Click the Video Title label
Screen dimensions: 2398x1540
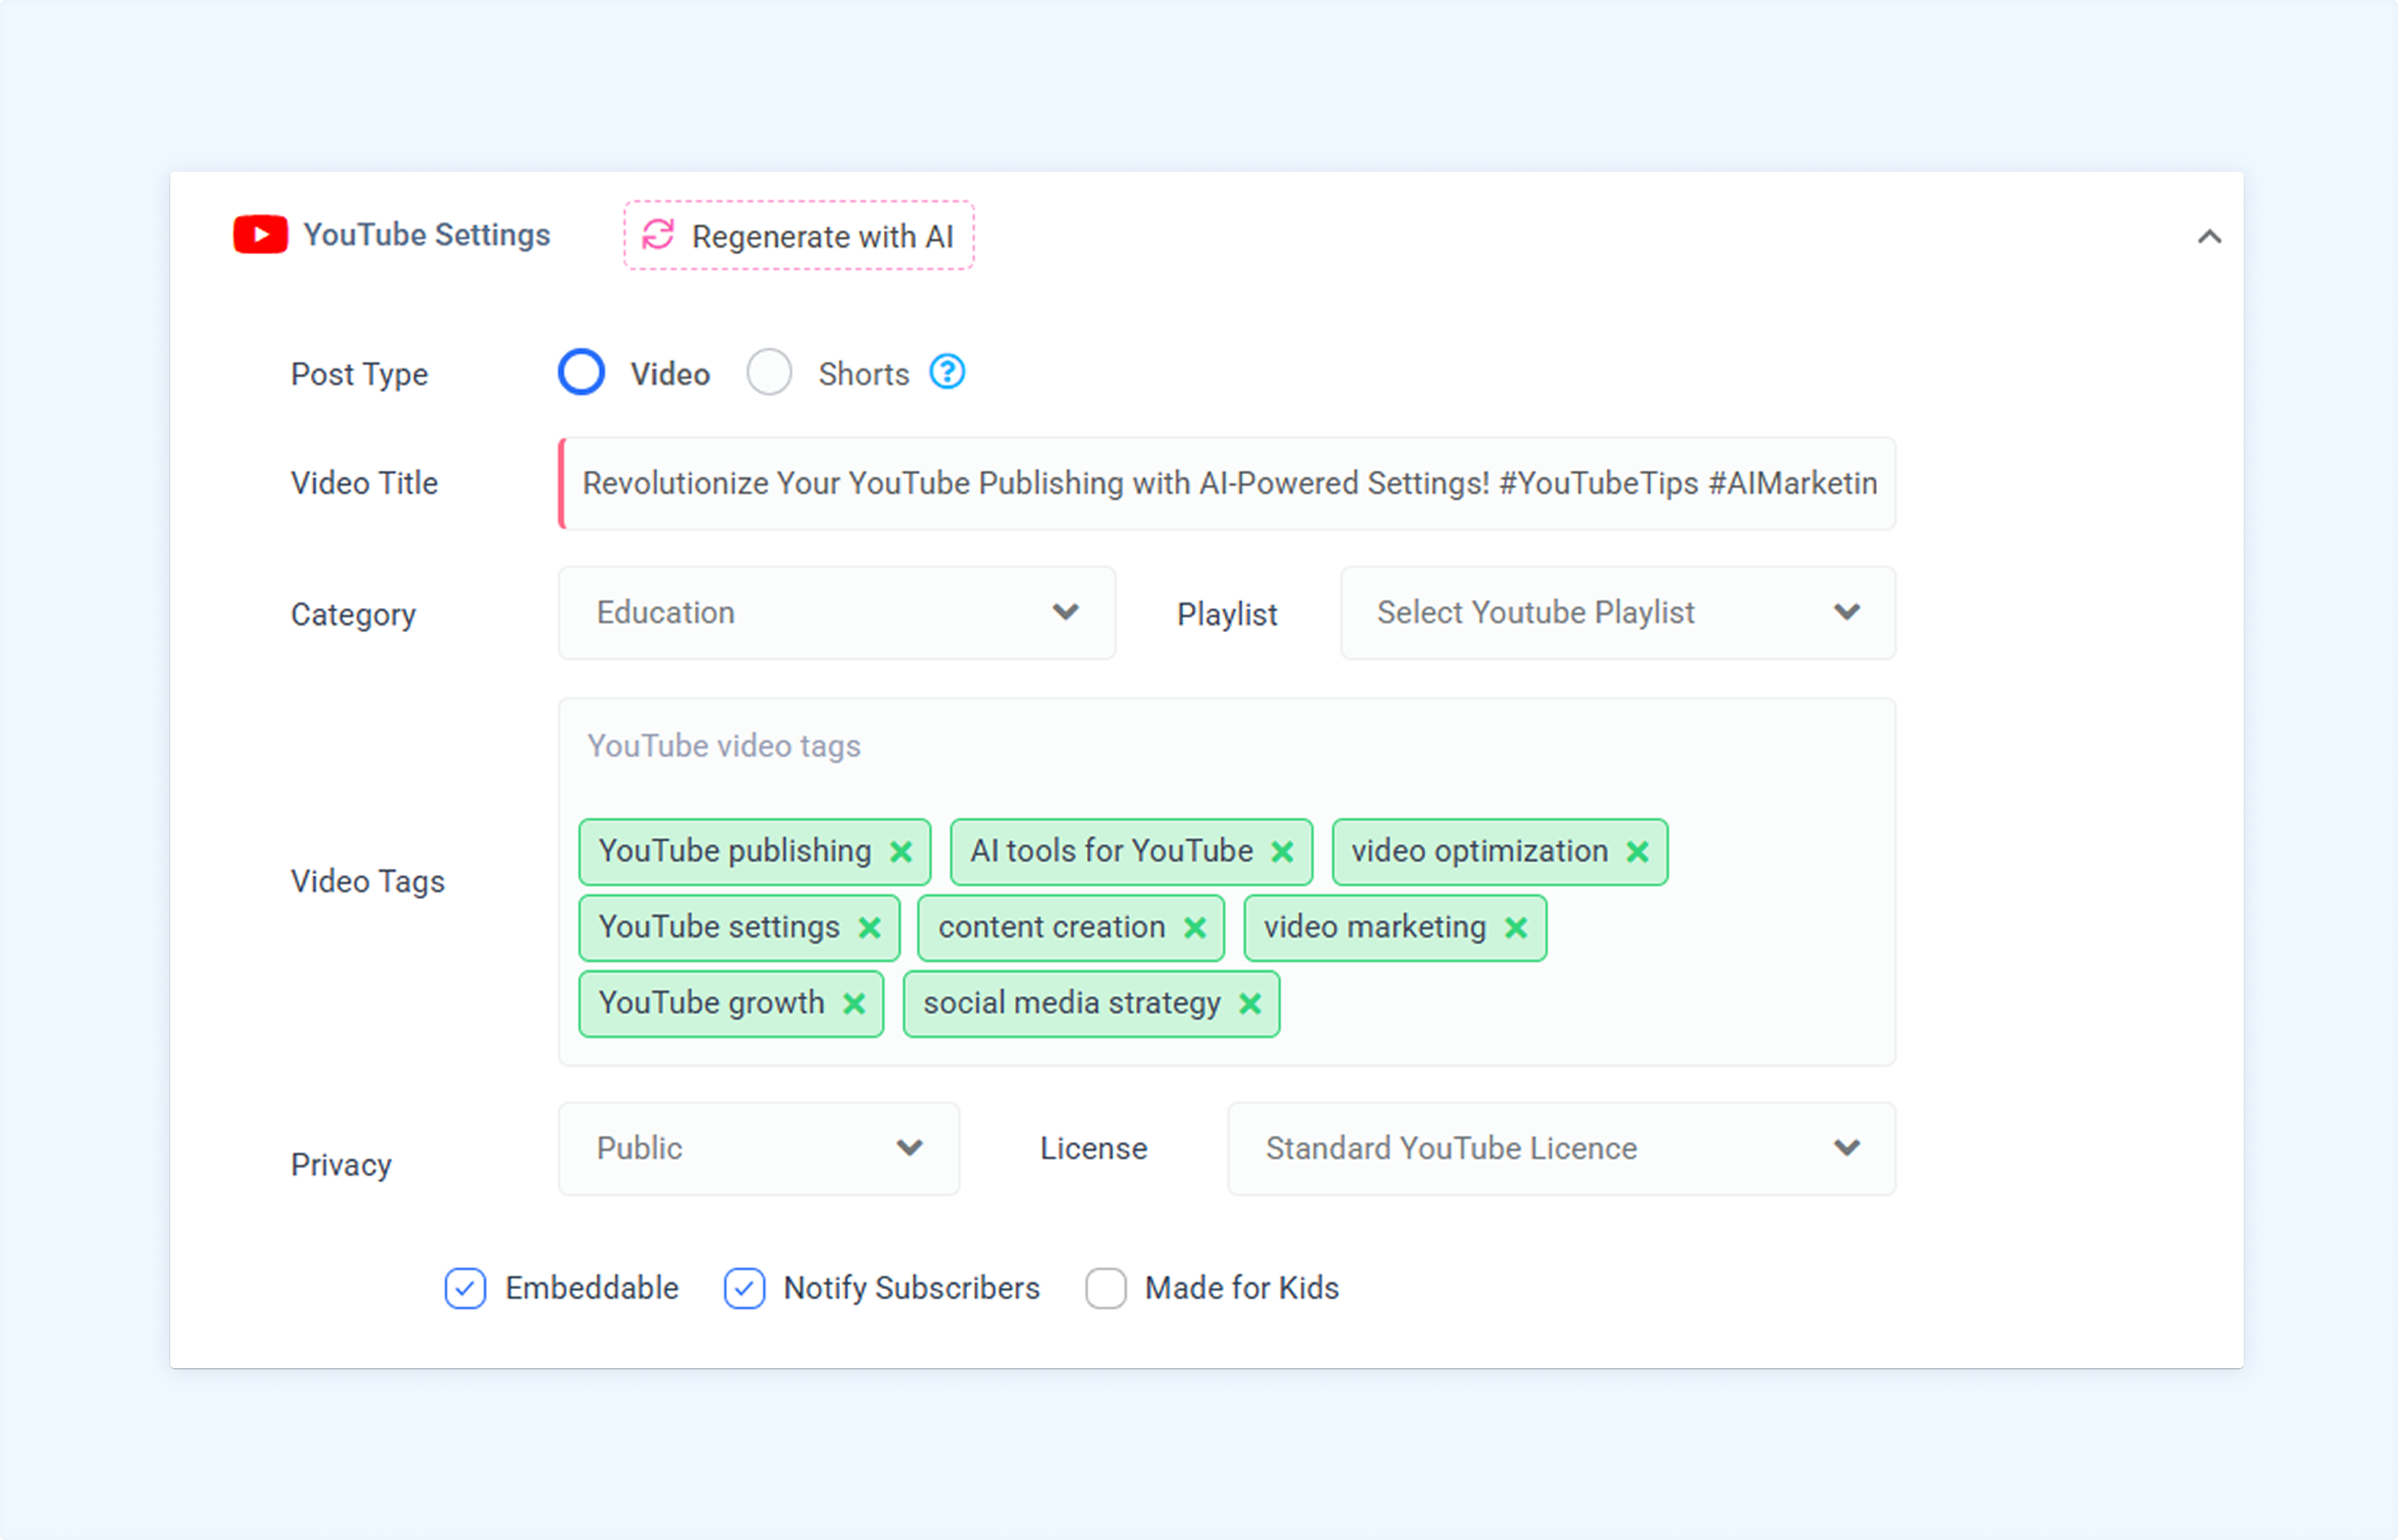point(365,484)
